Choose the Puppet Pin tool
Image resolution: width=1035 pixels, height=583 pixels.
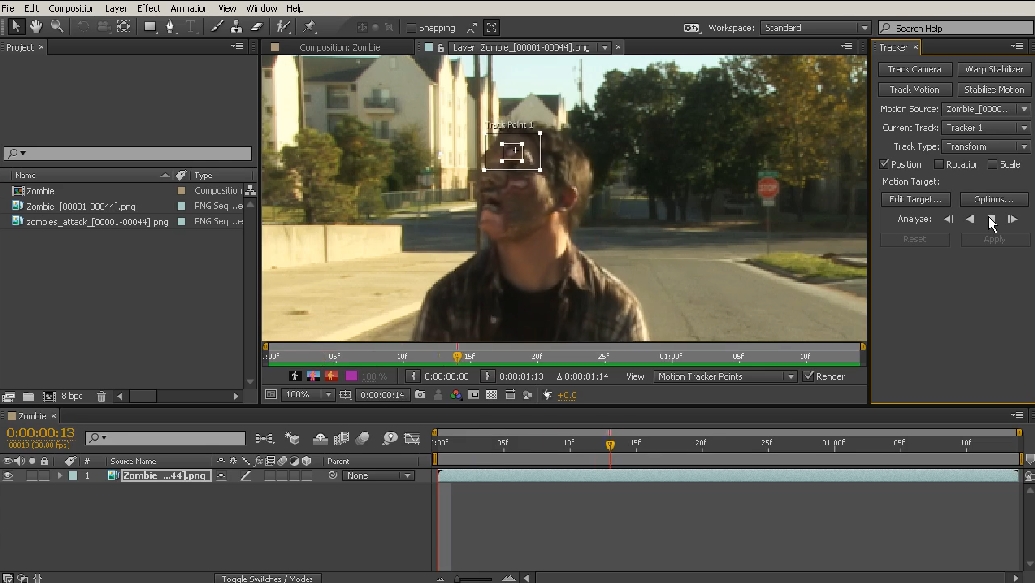click(310, 27)
